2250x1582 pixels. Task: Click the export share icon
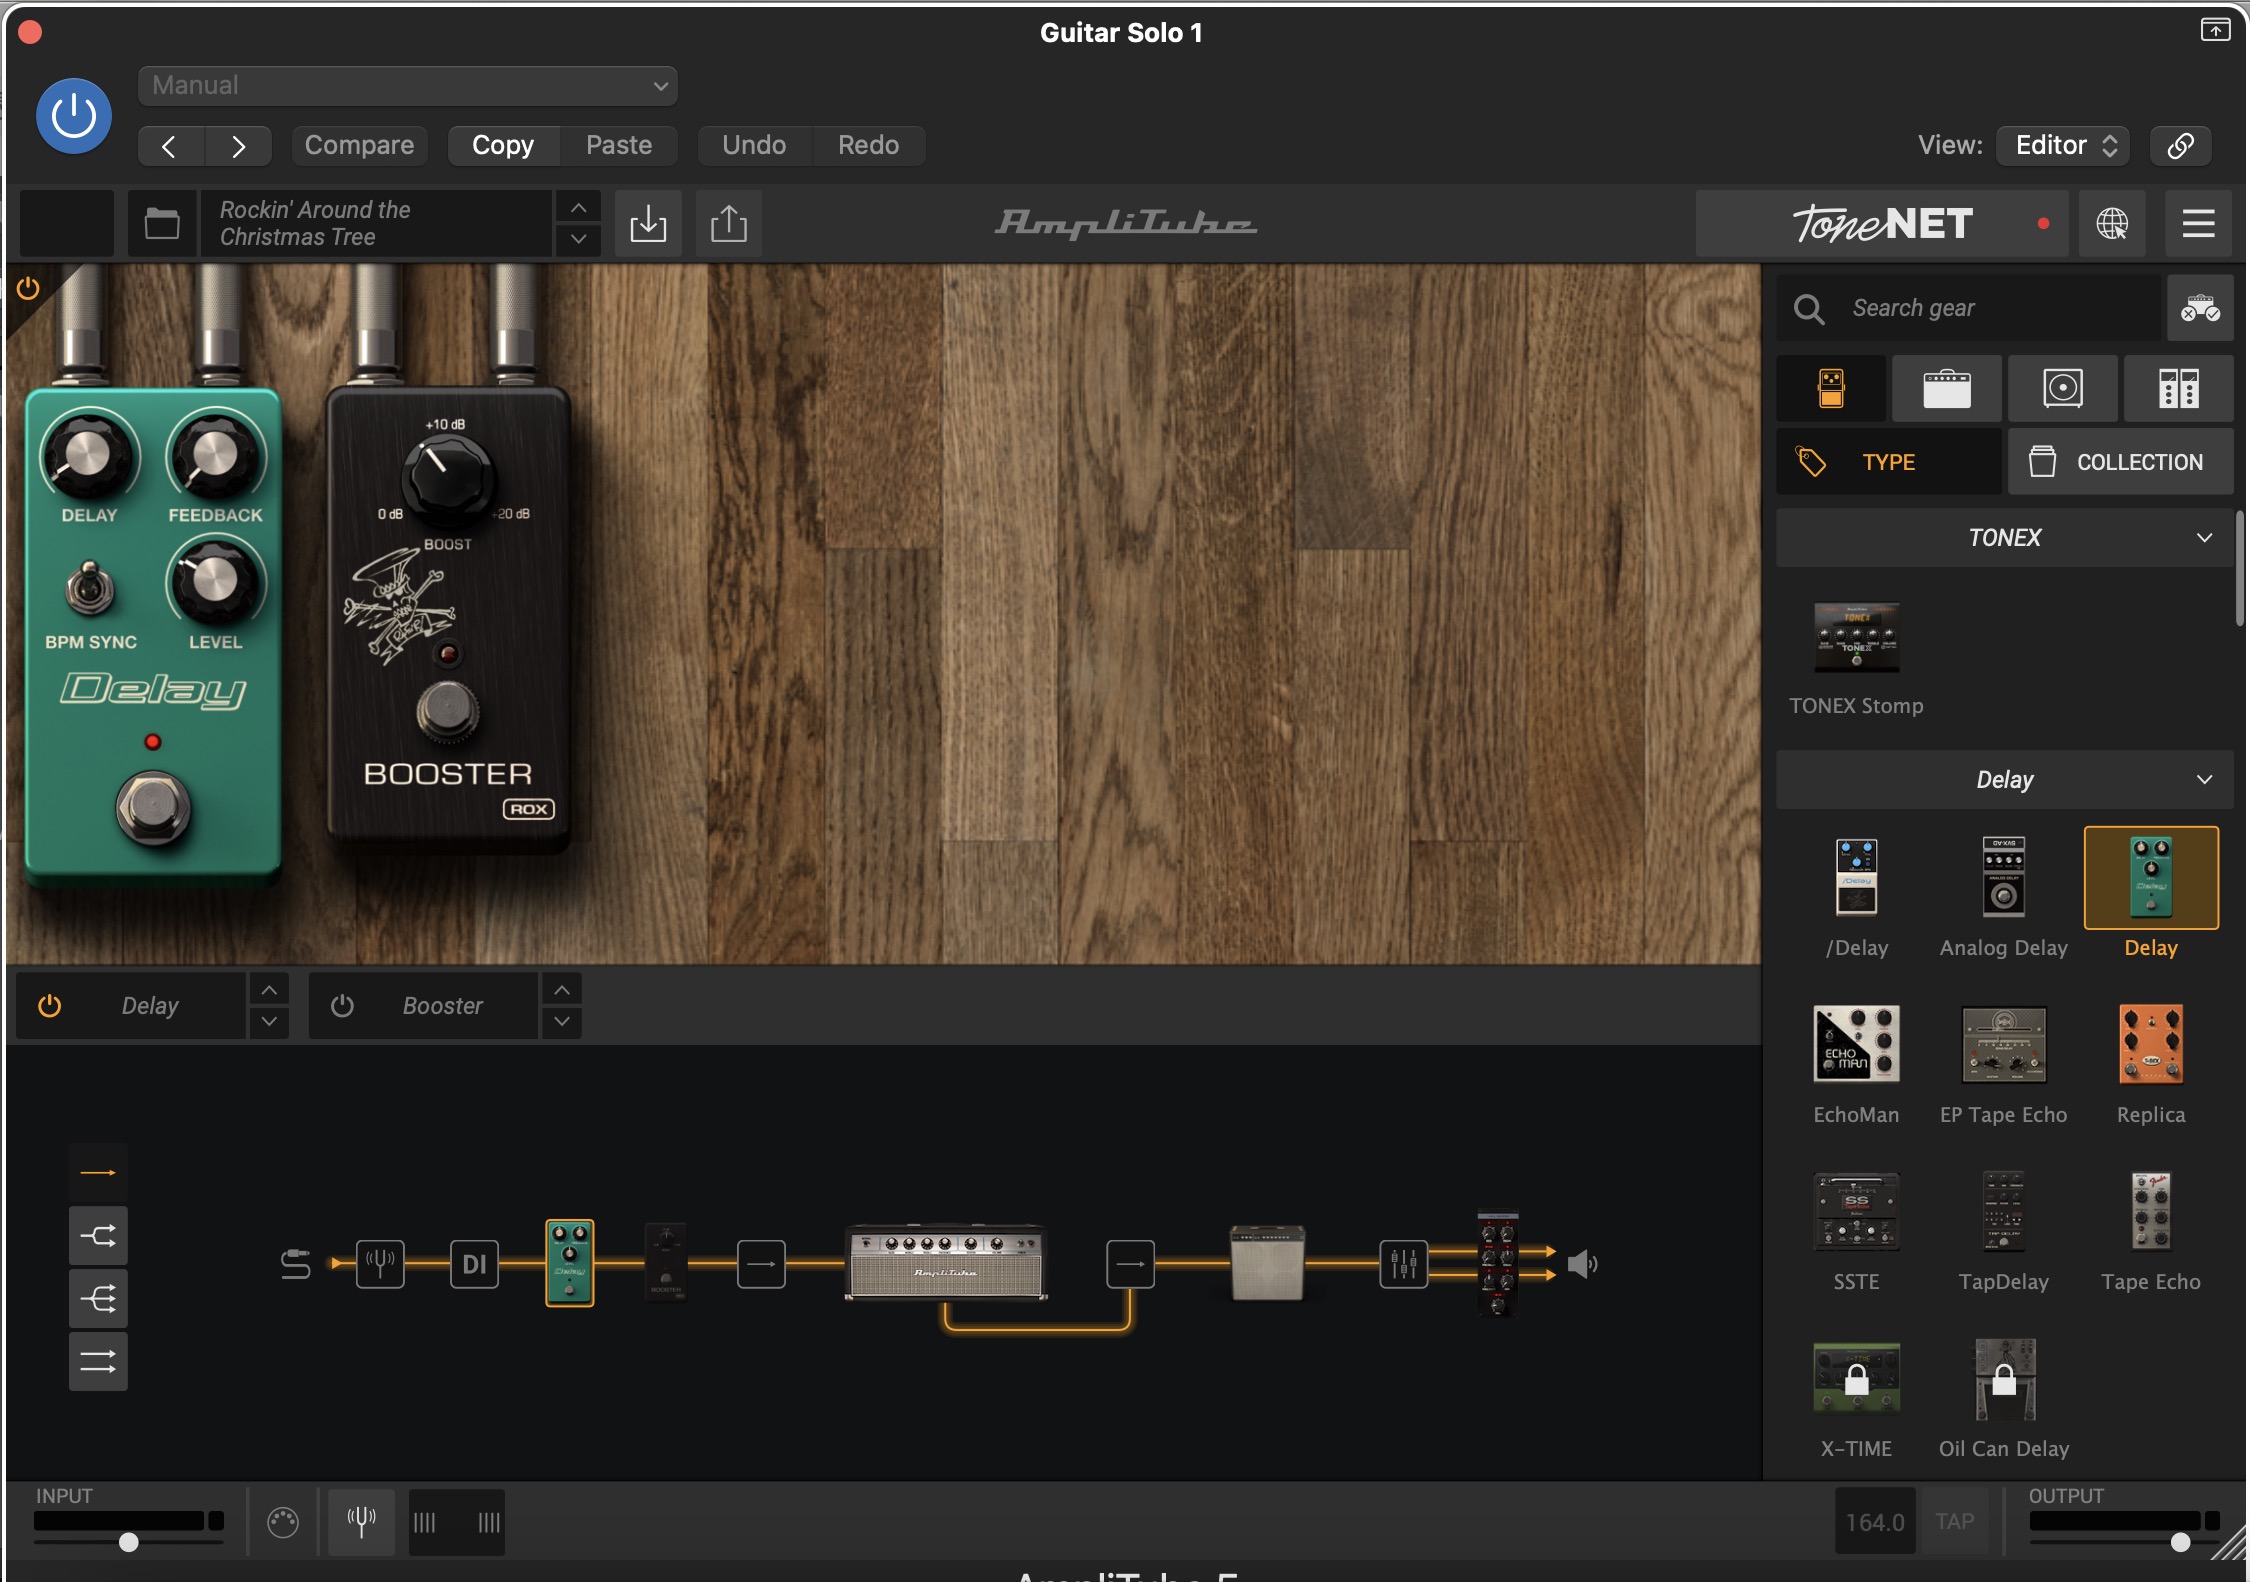729,223
